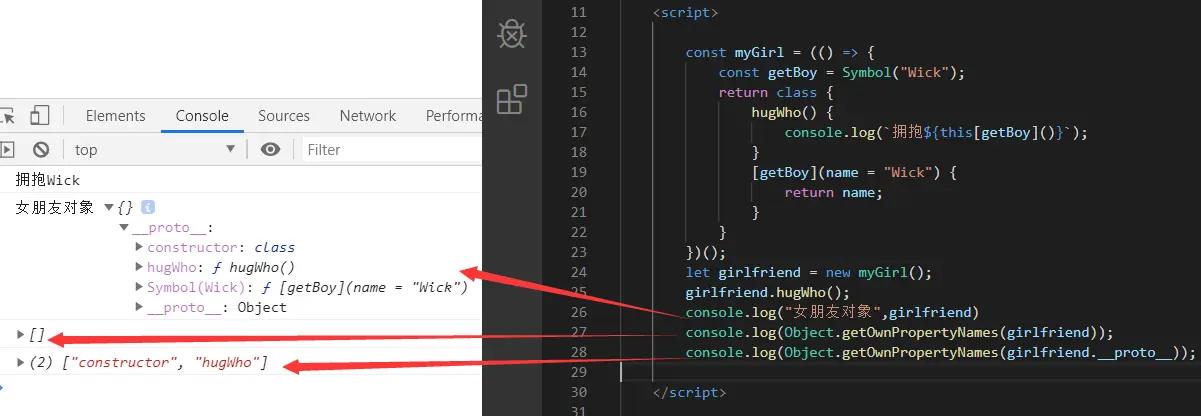Expand the __proto__: Object entry
The width and height of the screenshot is (1201, 416).
coord(140,307)
